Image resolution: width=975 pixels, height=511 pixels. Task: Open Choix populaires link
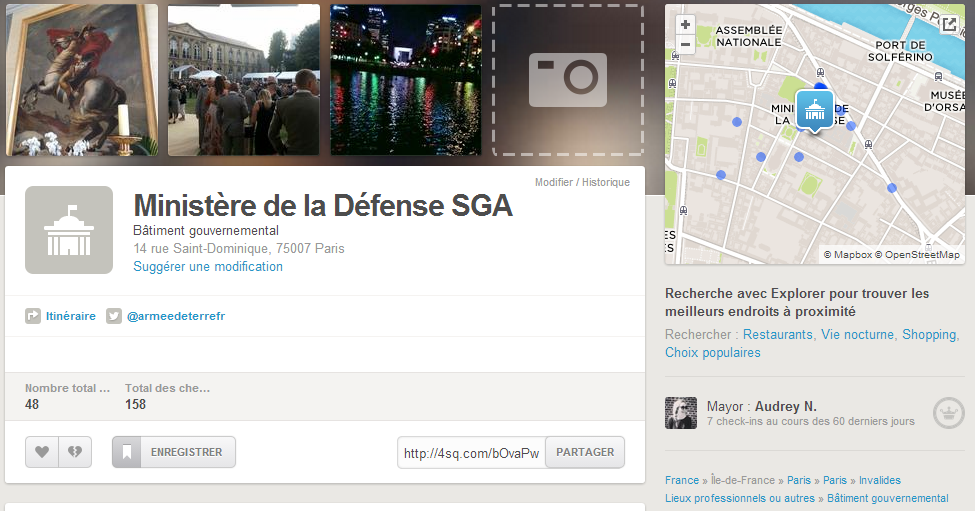713,352
